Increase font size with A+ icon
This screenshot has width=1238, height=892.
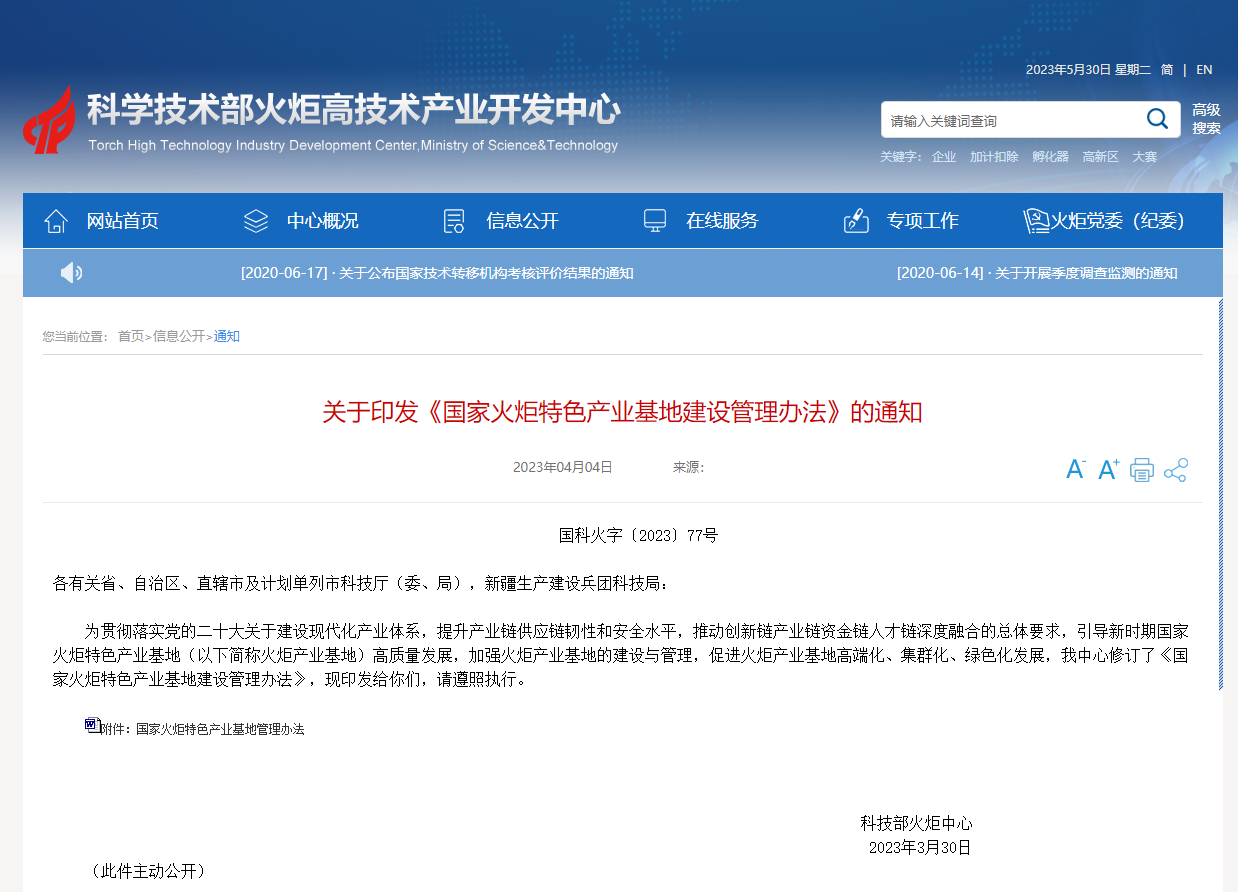tap(1108, 469)
